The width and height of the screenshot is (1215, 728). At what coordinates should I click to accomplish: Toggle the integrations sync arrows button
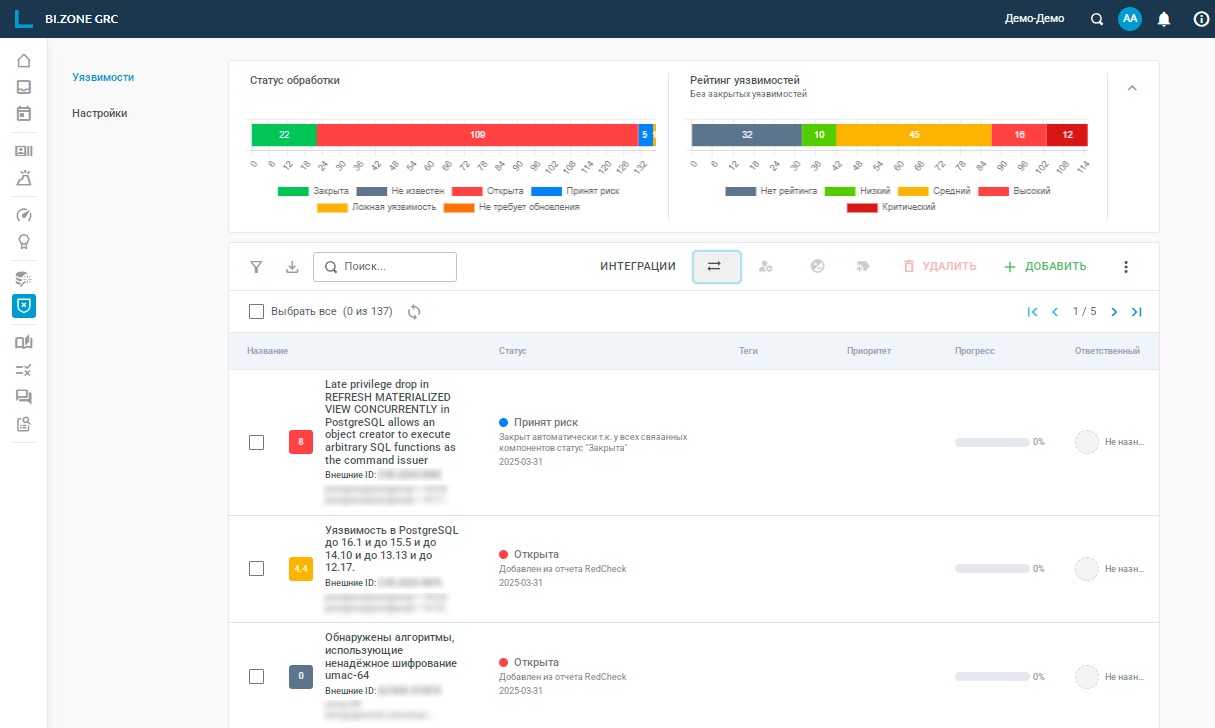coord(716,267)
